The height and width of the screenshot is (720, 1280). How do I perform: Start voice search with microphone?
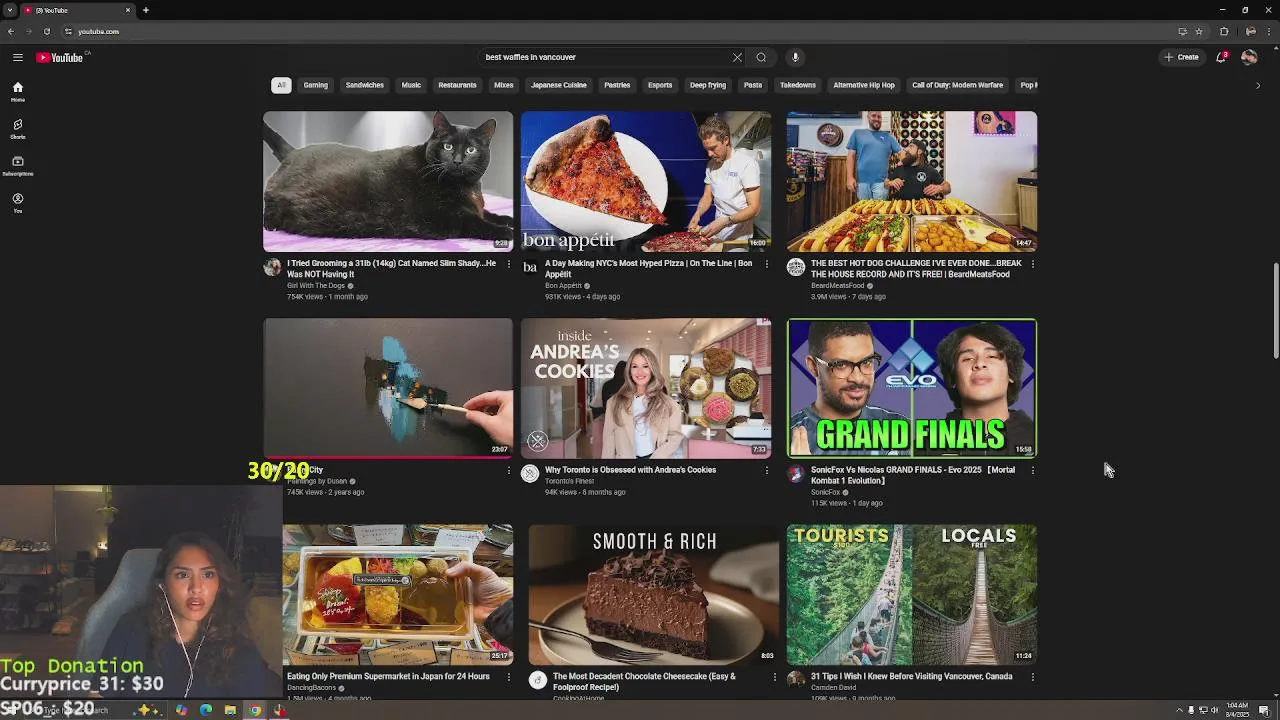[x=795, y=57]
